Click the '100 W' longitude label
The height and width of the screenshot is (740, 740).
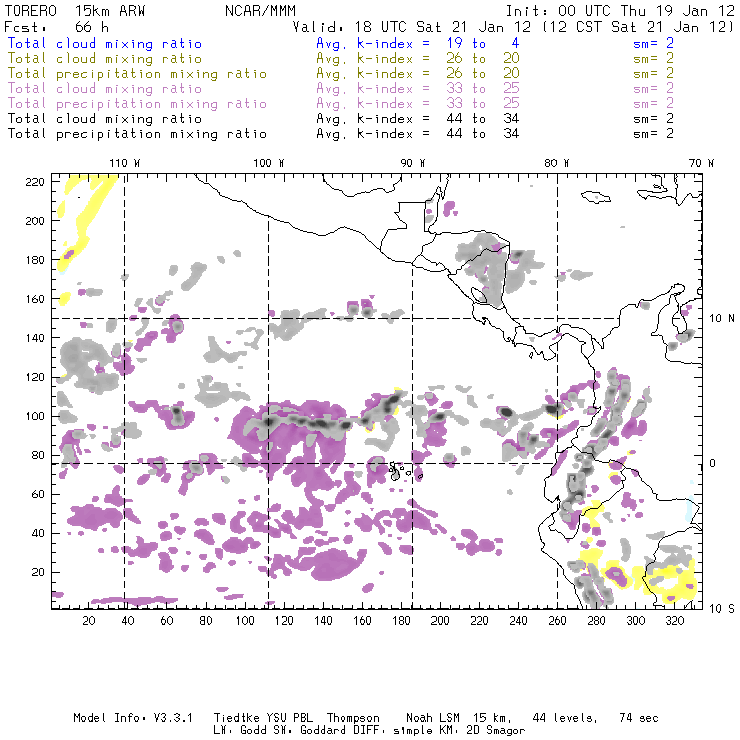coord(269,163)
